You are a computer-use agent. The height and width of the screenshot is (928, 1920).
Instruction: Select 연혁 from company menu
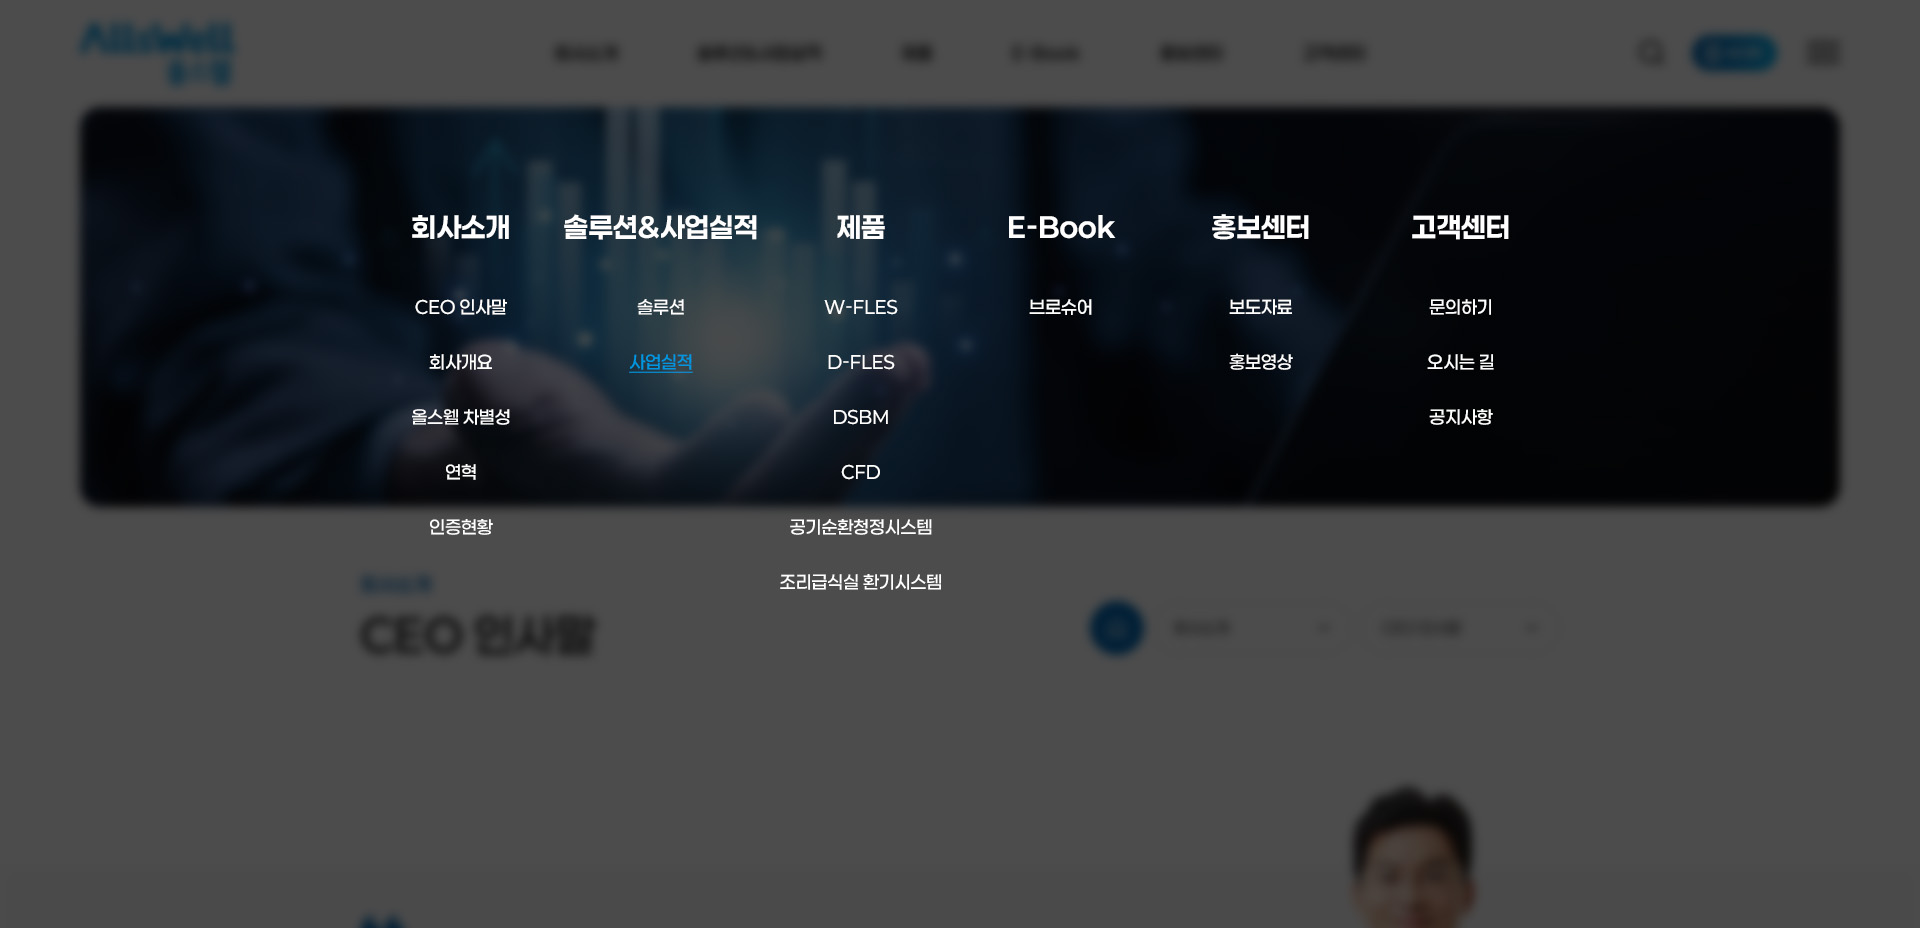(460, 472)
